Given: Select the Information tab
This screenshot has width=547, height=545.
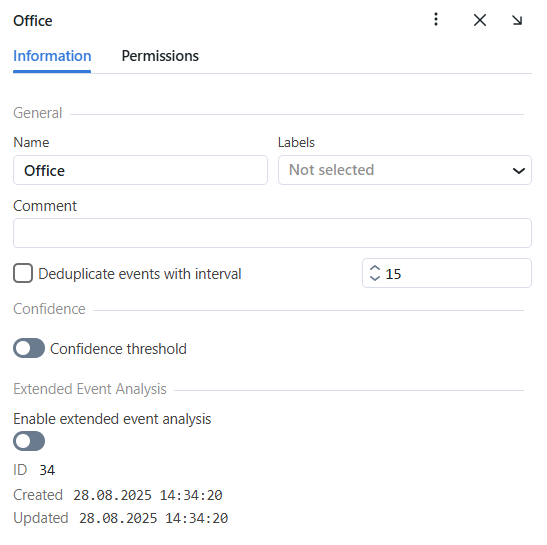Looking at the screenshot, I should click(x=52, y=56).
